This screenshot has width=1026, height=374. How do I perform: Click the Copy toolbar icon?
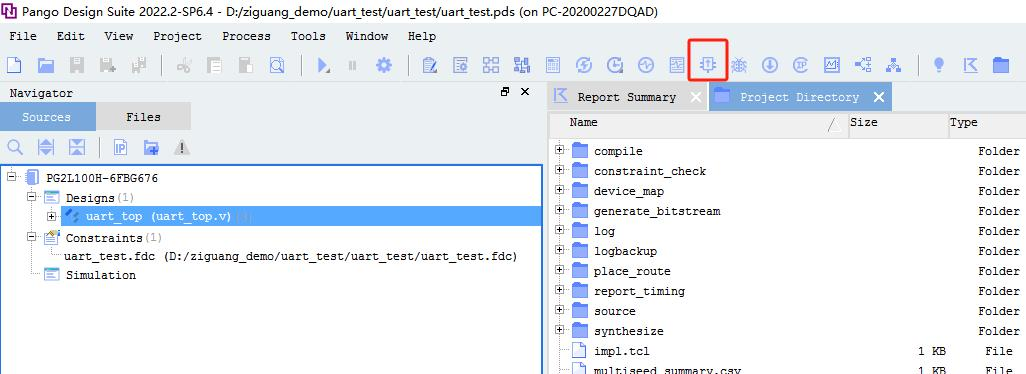[215, 65]
